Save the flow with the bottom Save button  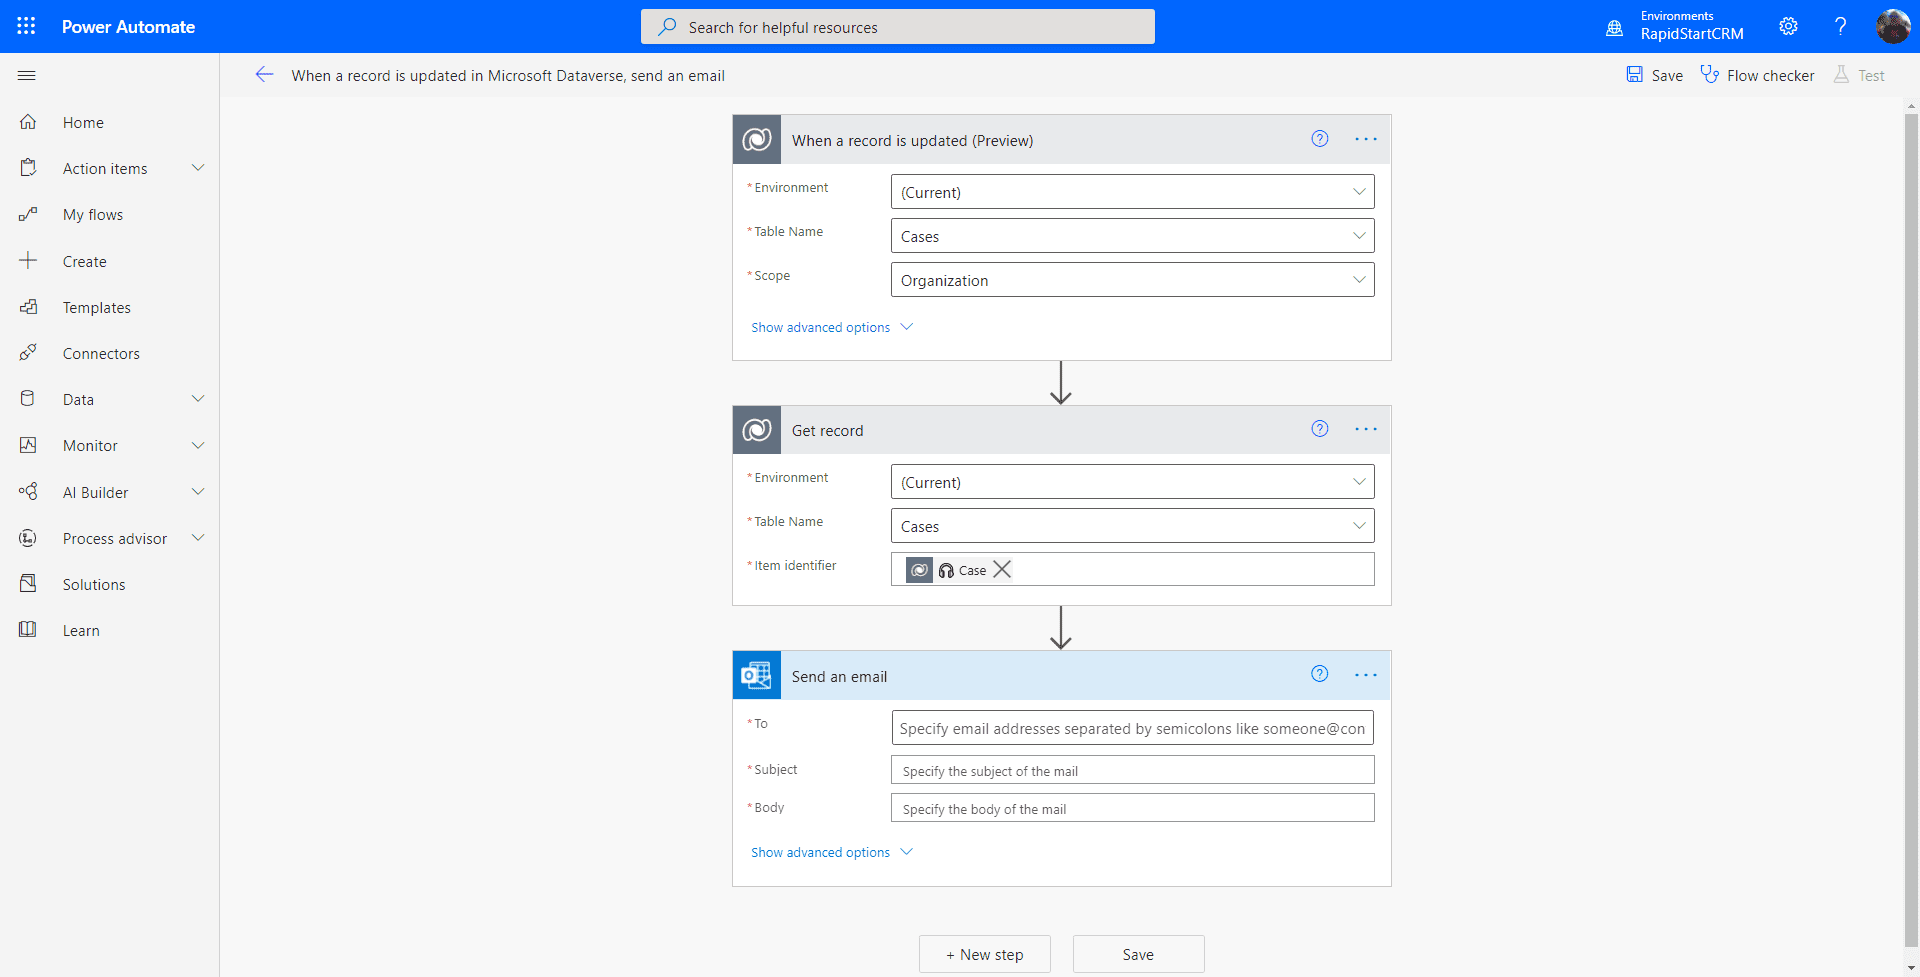(x=1138, y=954)
